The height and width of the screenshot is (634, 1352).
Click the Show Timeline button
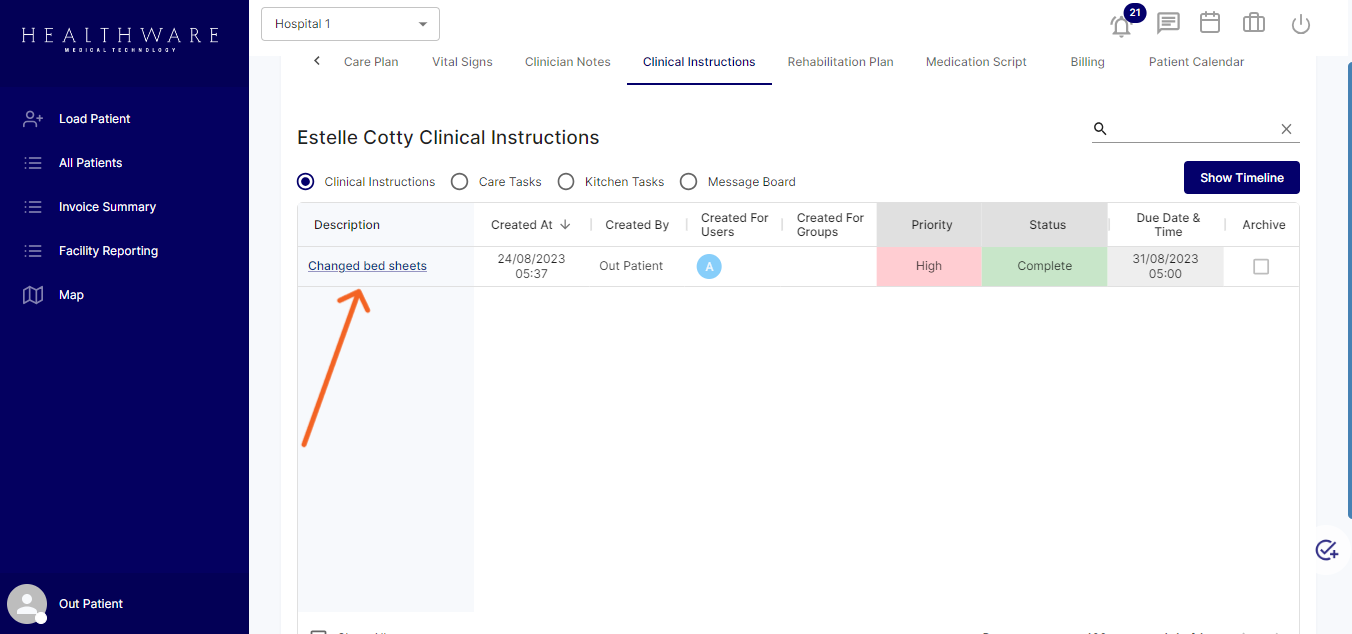coord(1241,178)
